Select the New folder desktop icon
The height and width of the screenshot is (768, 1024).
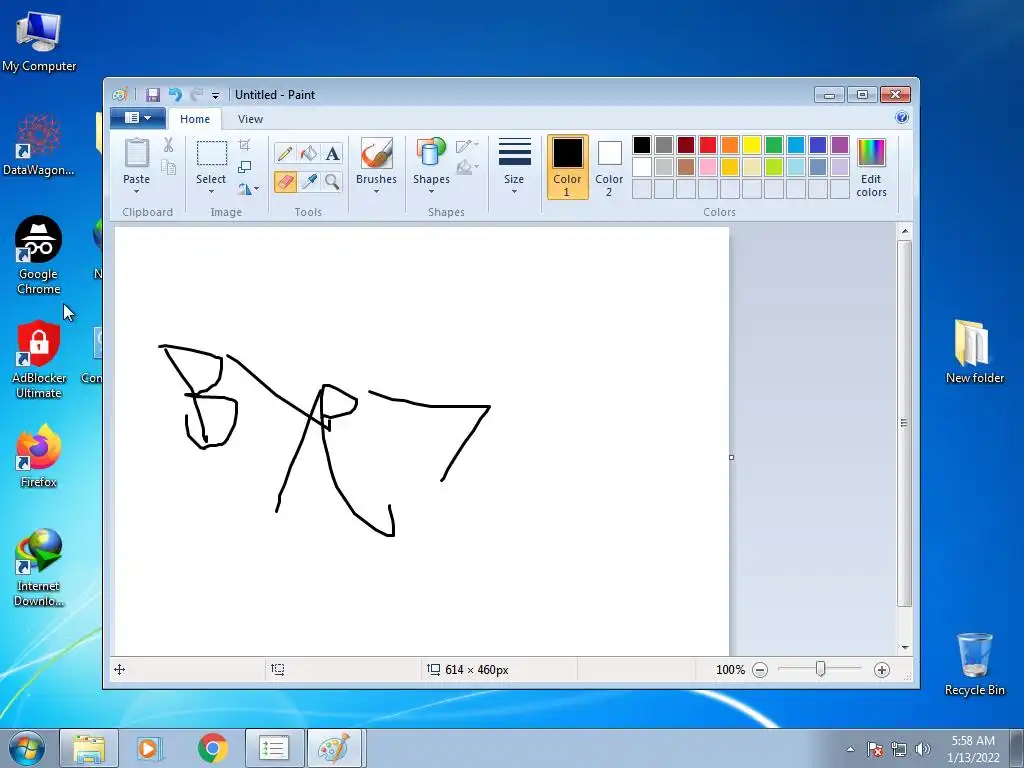click(x=974, y=351)
